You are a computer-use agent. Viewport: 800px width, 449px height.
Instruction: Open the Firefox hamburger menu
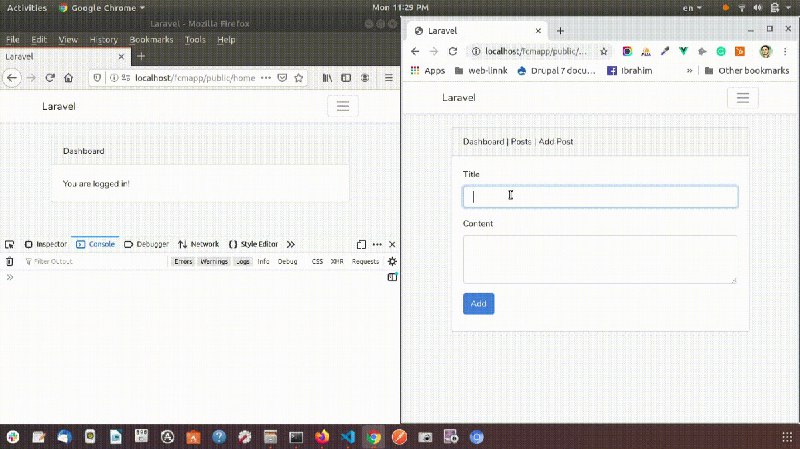389,78
